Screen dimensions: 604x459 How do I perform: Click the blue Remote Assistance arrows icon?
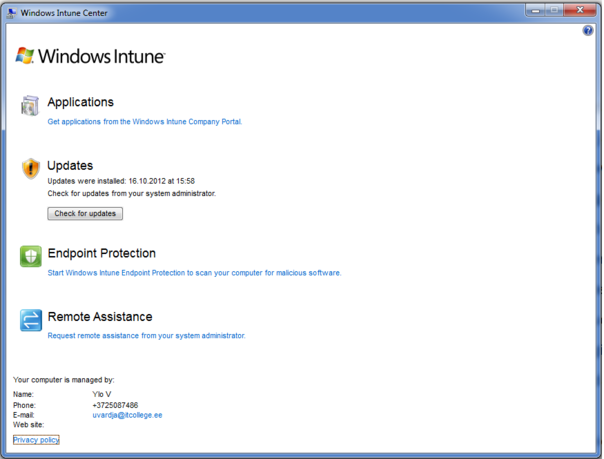[x=31, y=320]
